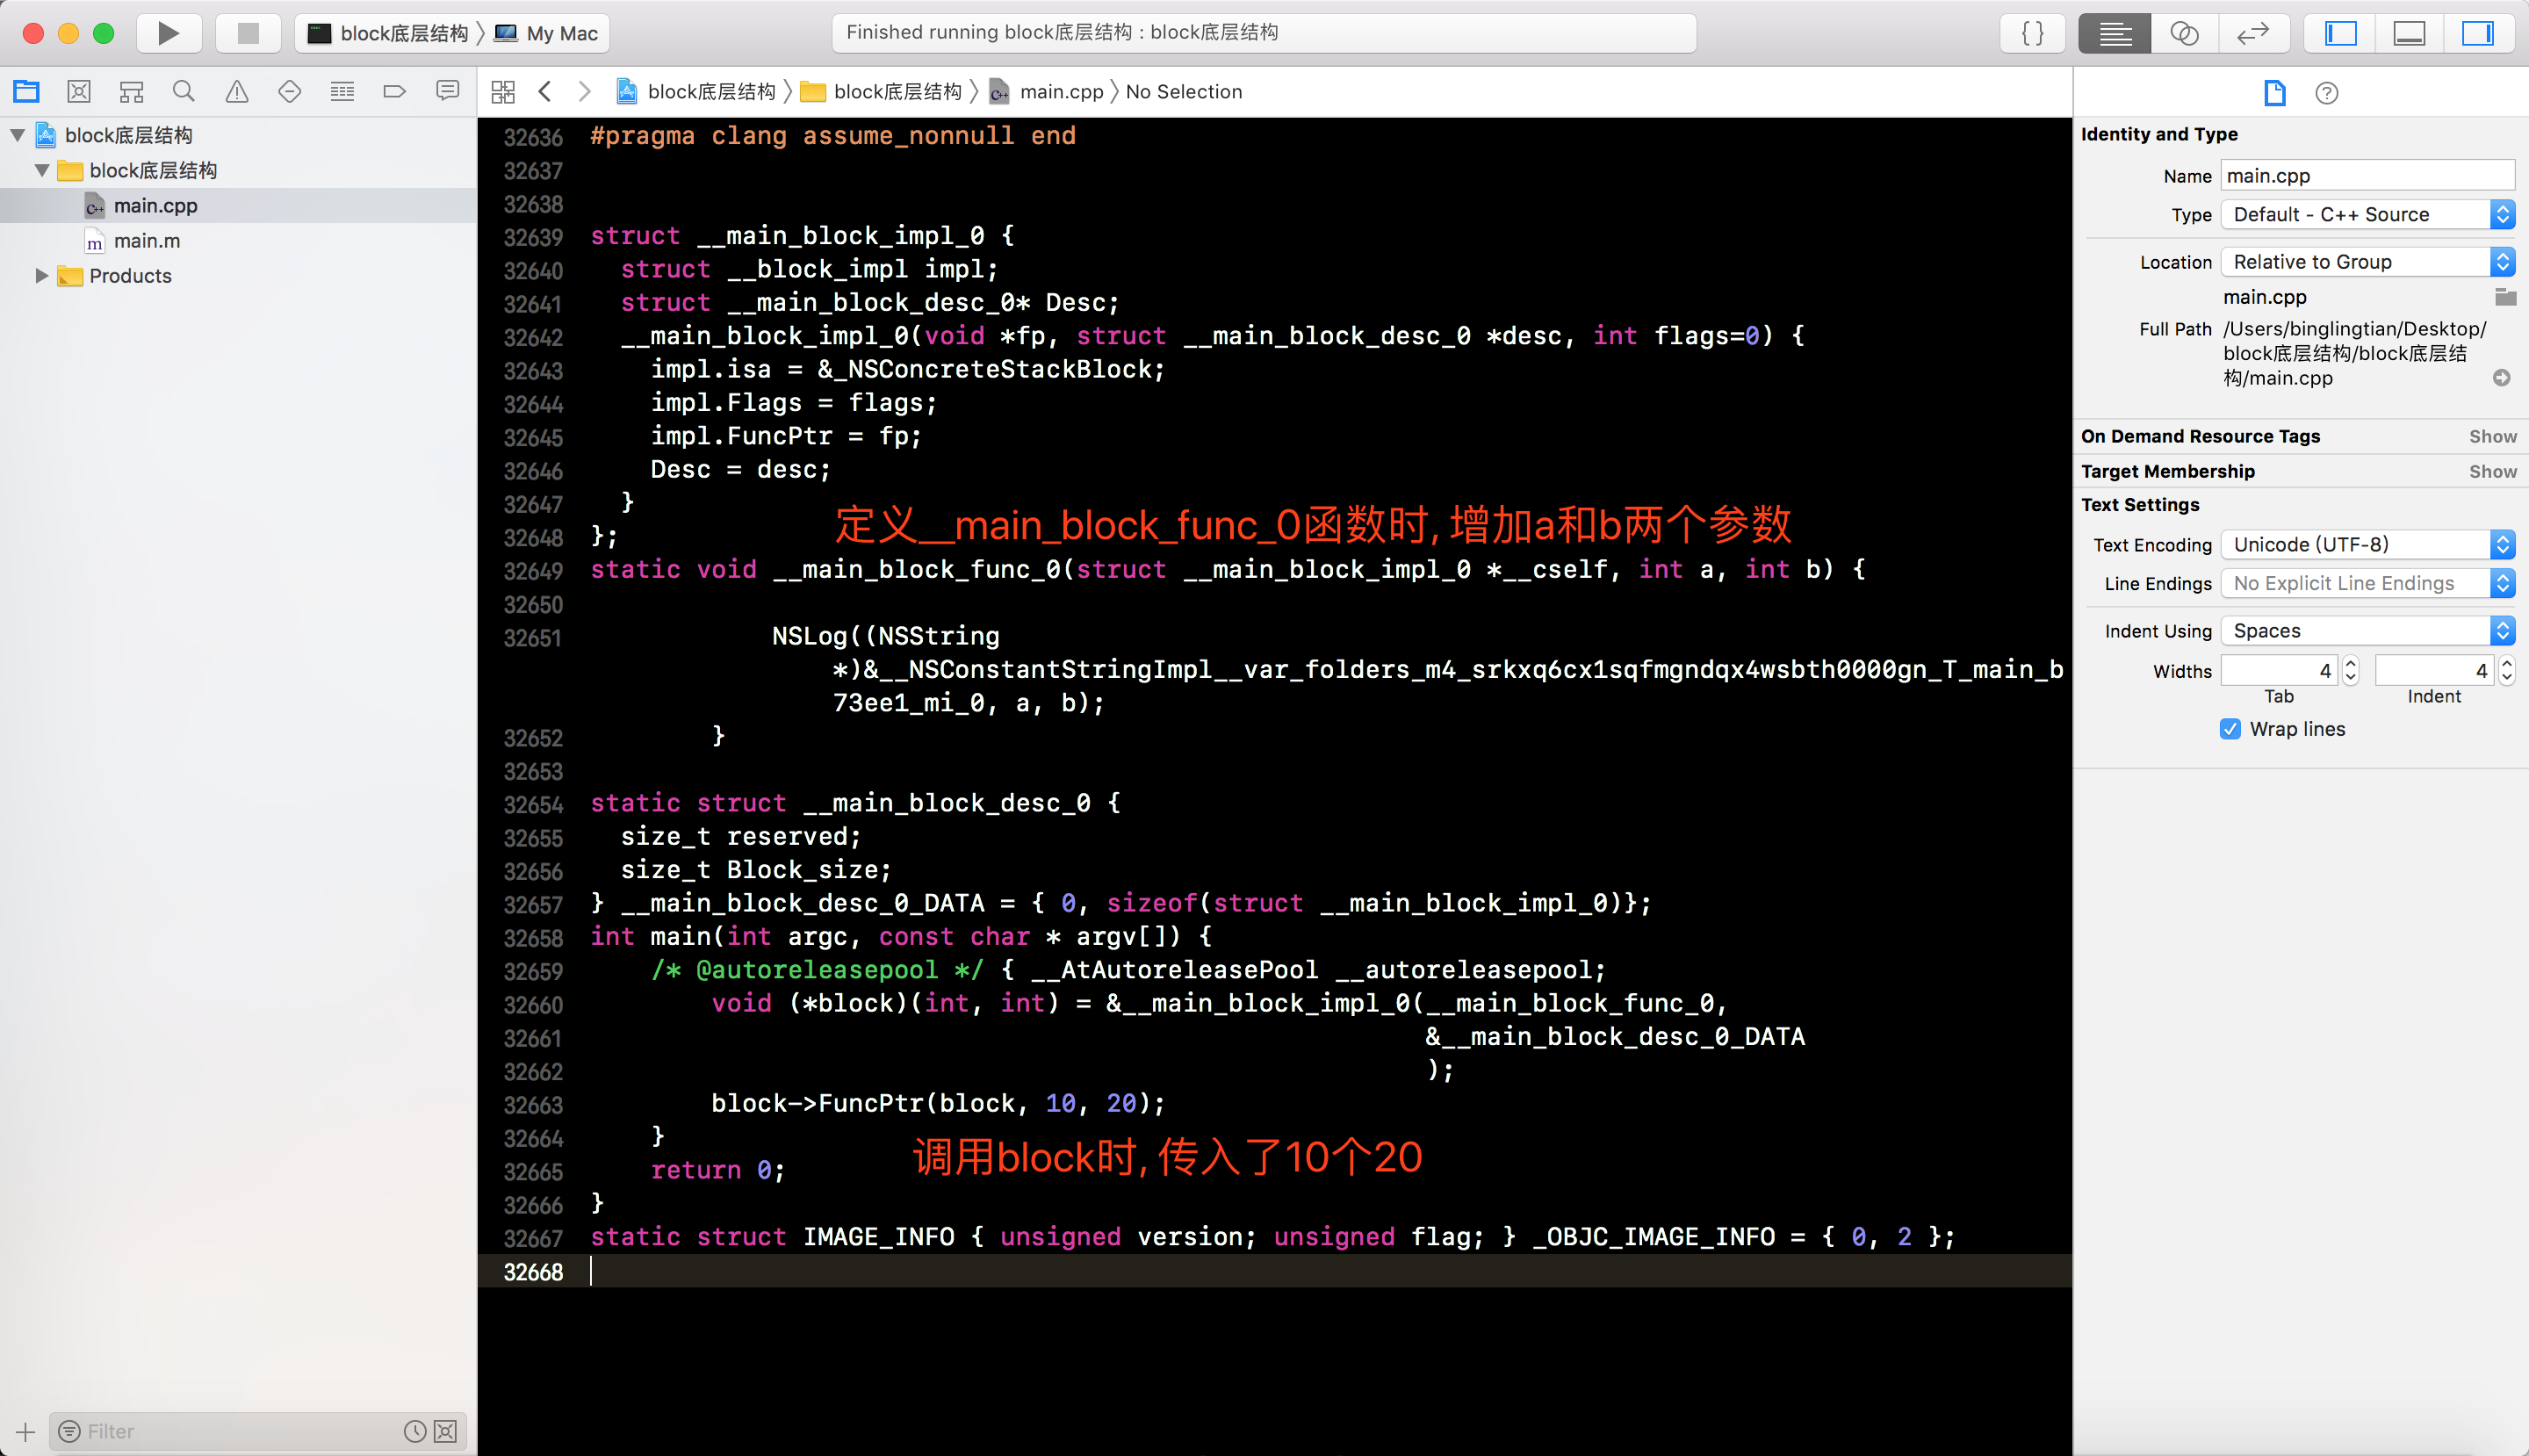2529x1456 pixels.
Task: Toggle the Debug area panel
Action: (x=2408, y=33)
